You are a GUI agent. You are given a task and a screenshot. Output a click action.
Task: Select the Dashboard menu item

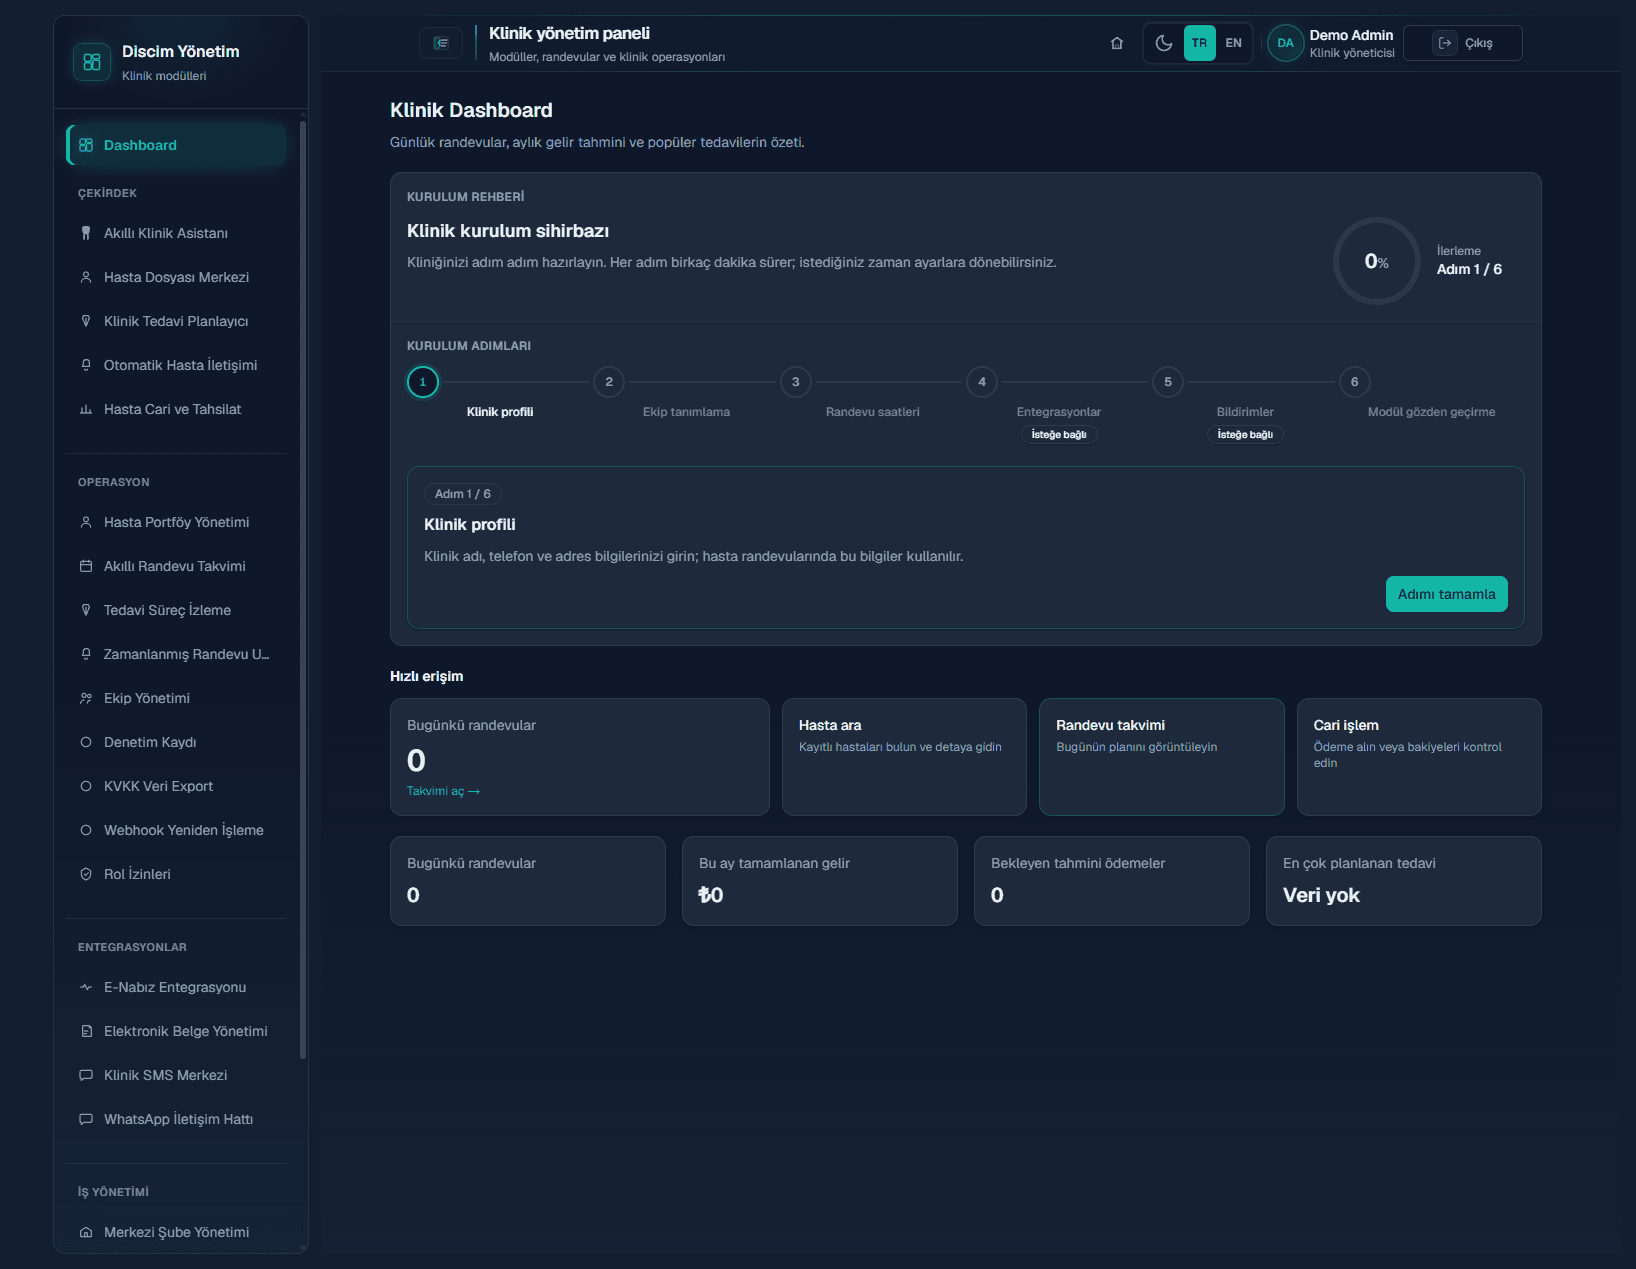pos(176,145)
